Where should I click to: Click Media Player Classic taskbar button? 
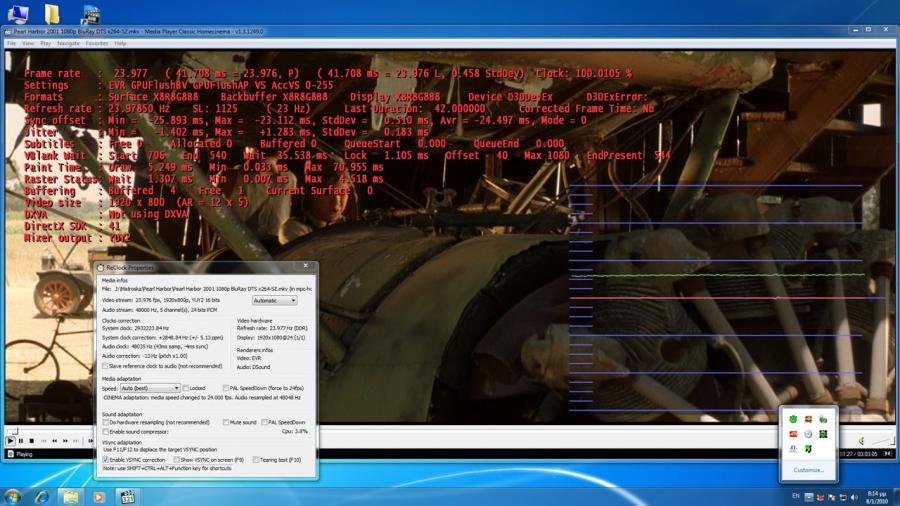pos(127,496)
